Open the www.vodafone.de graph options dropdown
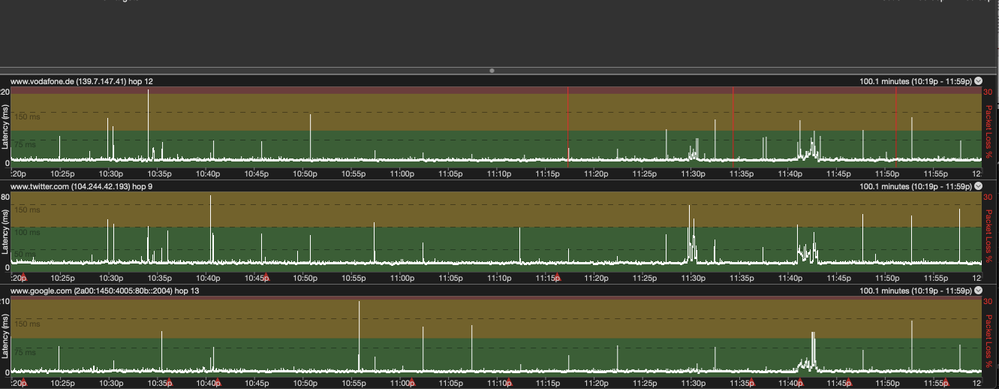Viewport: 999px width, 389px height. [979, 81]
